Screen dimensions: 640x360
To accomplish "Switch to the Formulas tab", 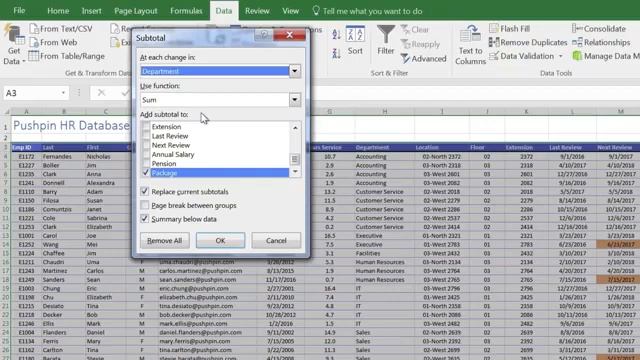I will pyautogui.click(x=186, y=11).
